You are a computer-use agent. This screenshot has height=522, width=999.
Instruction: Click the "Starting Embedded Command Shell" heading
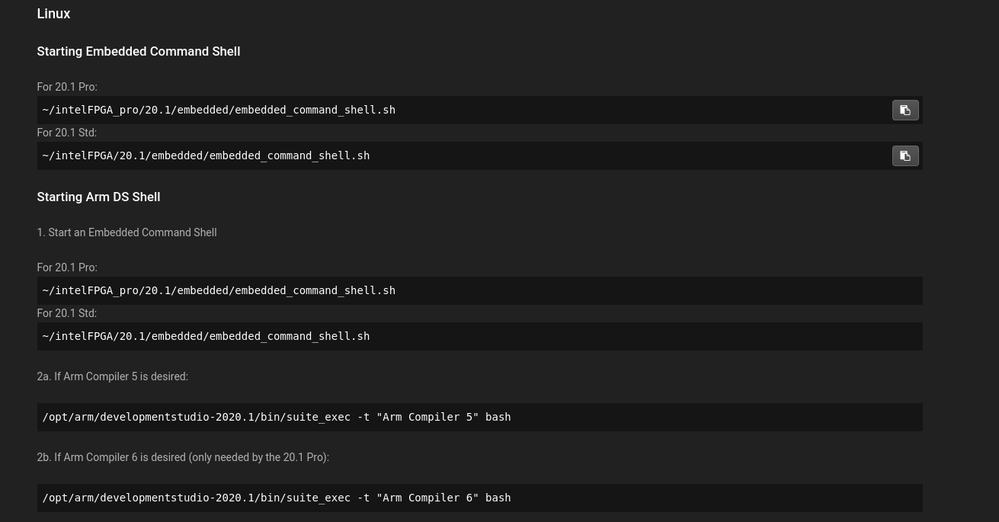138,51
